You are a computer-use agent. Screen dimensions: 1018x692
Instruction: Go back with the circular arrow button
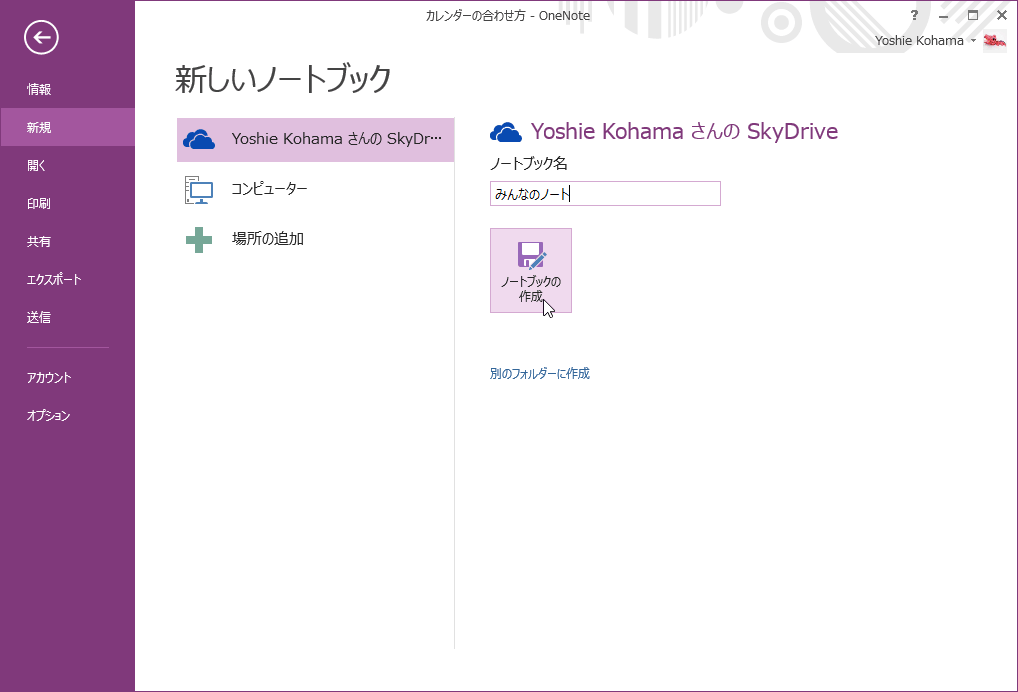click(41, 38)
